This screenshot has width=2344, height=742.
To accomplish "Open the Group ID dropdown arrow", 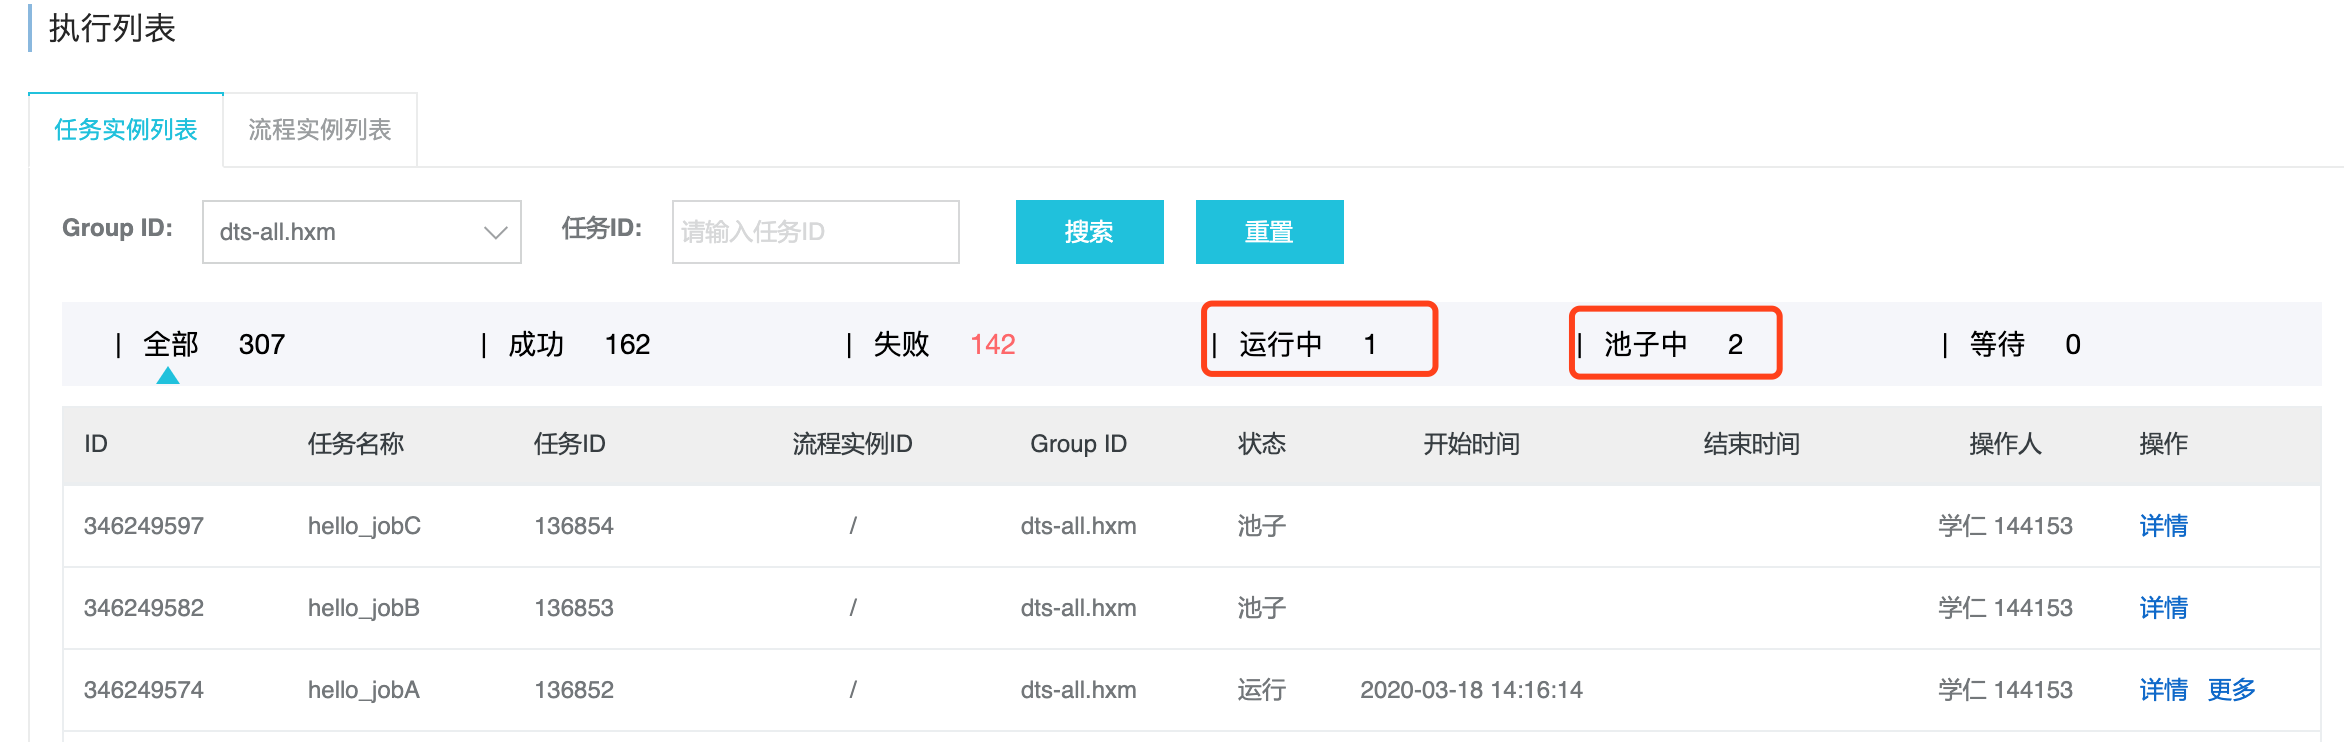I will tap(495, 233).
